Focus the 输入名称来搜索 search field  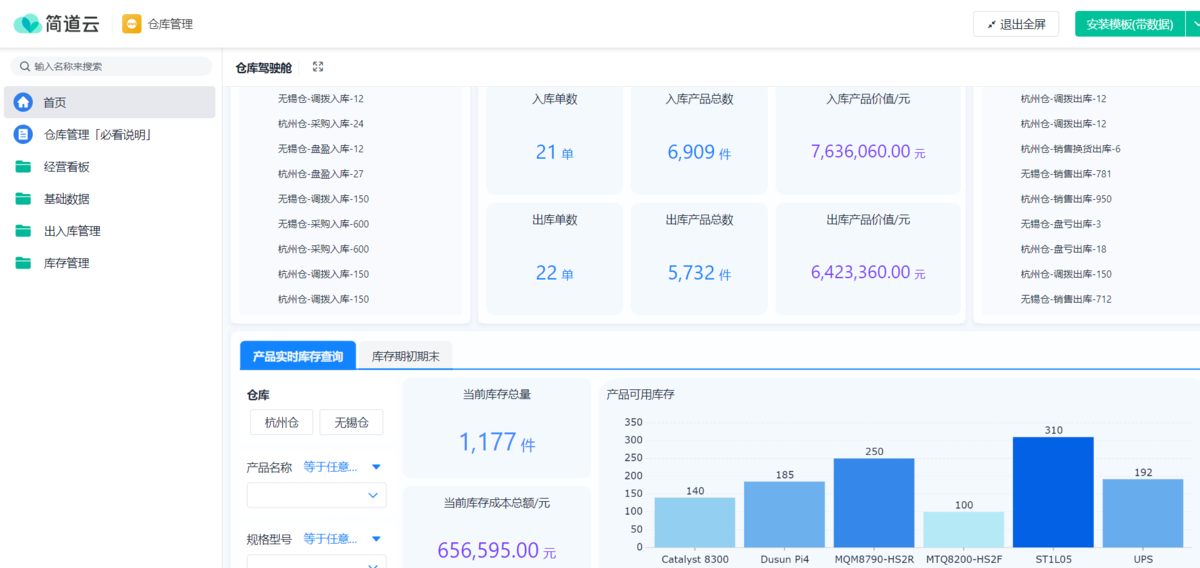(112, 66)
